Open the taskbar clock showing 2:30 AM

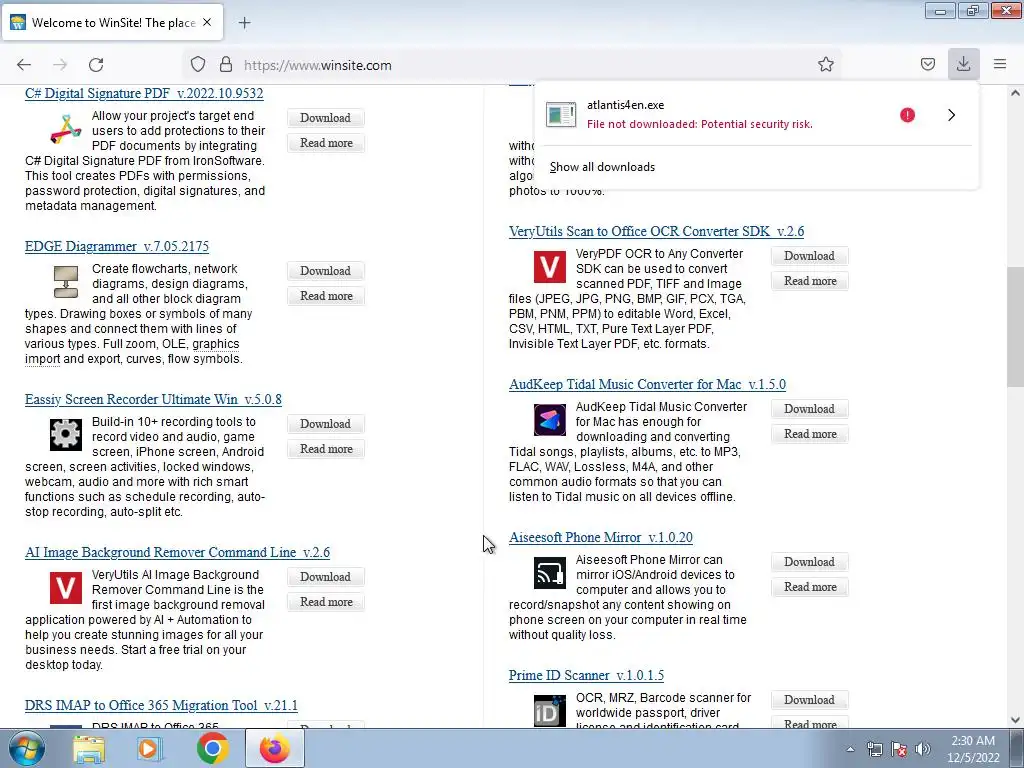coord(973,749)
